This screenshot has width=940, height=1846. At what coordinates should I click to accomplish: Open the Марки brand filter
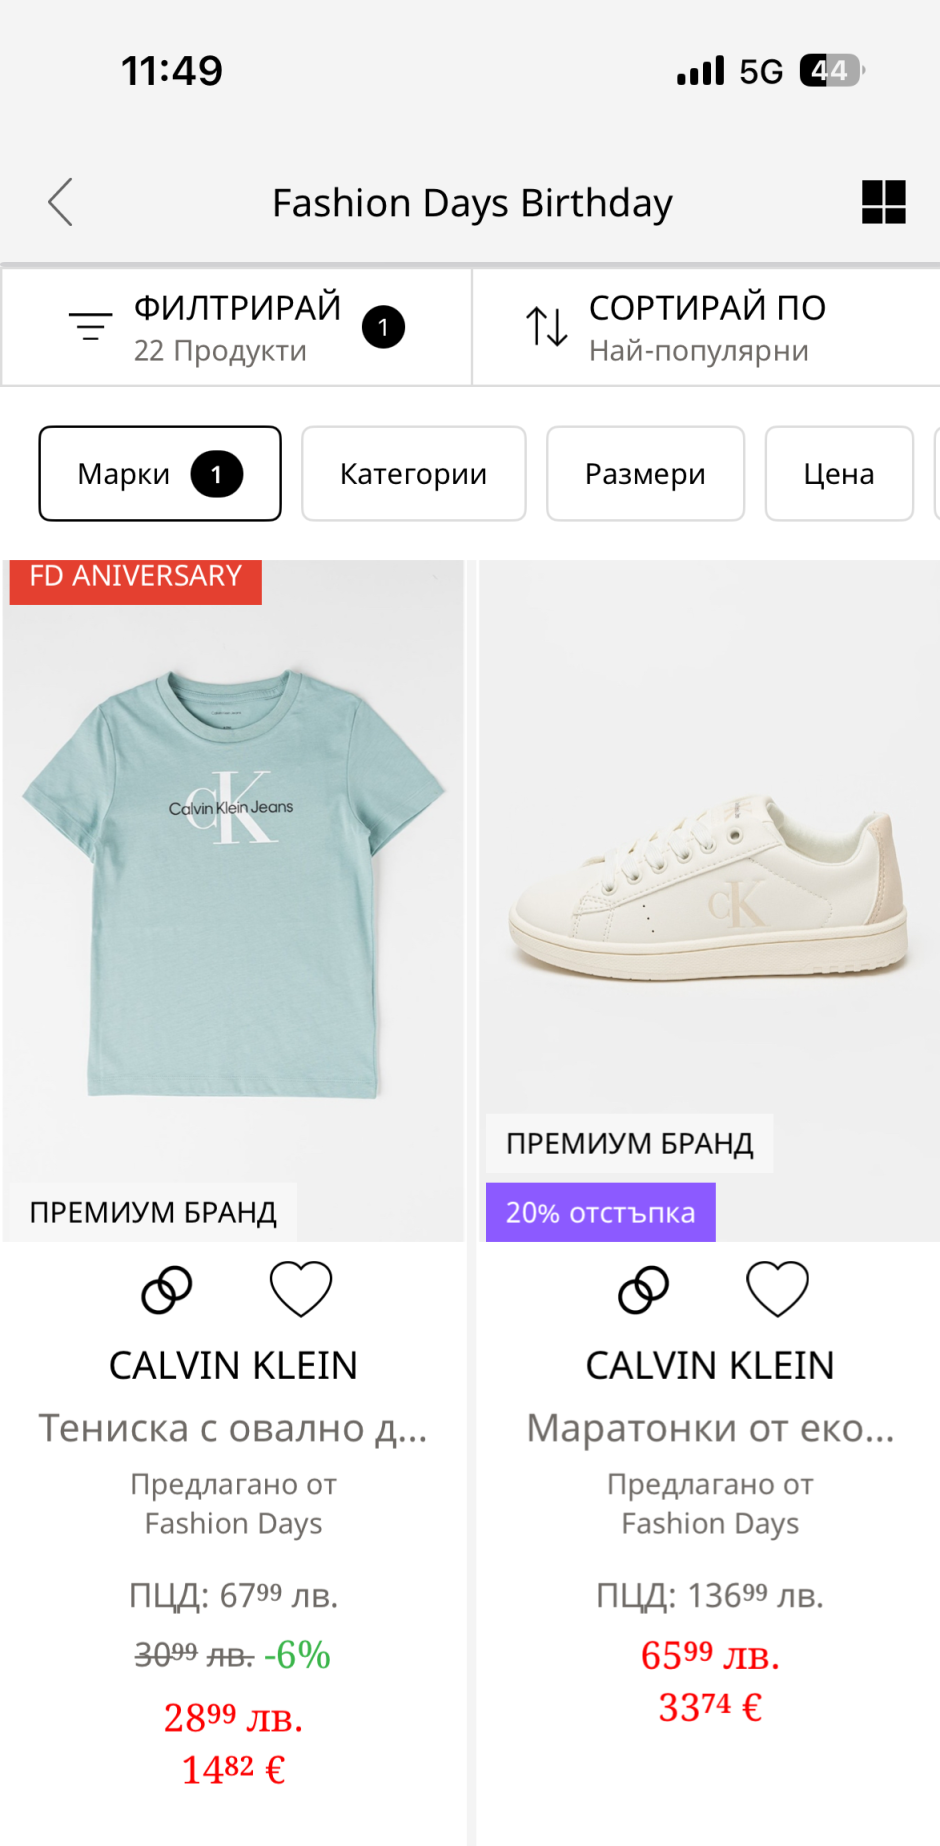point(160,474)
